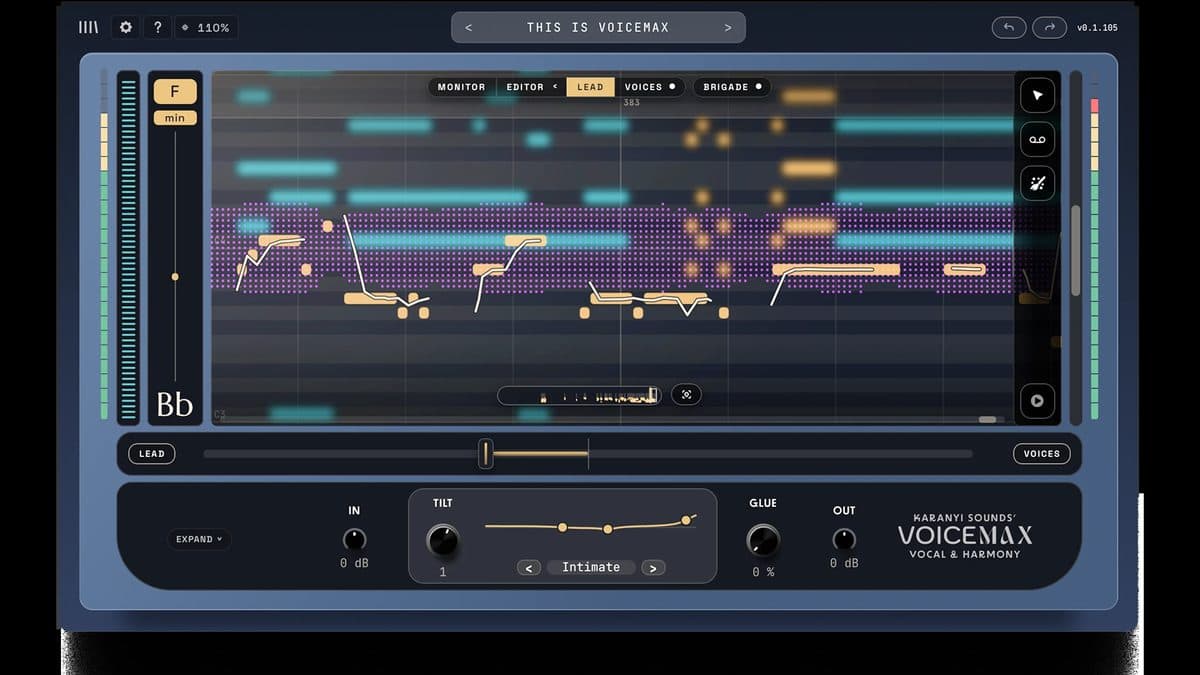Select the next EQ character arrow
Image resolution: width=1200 pixels, height=675 pixels.
click(x=654, y=568)
